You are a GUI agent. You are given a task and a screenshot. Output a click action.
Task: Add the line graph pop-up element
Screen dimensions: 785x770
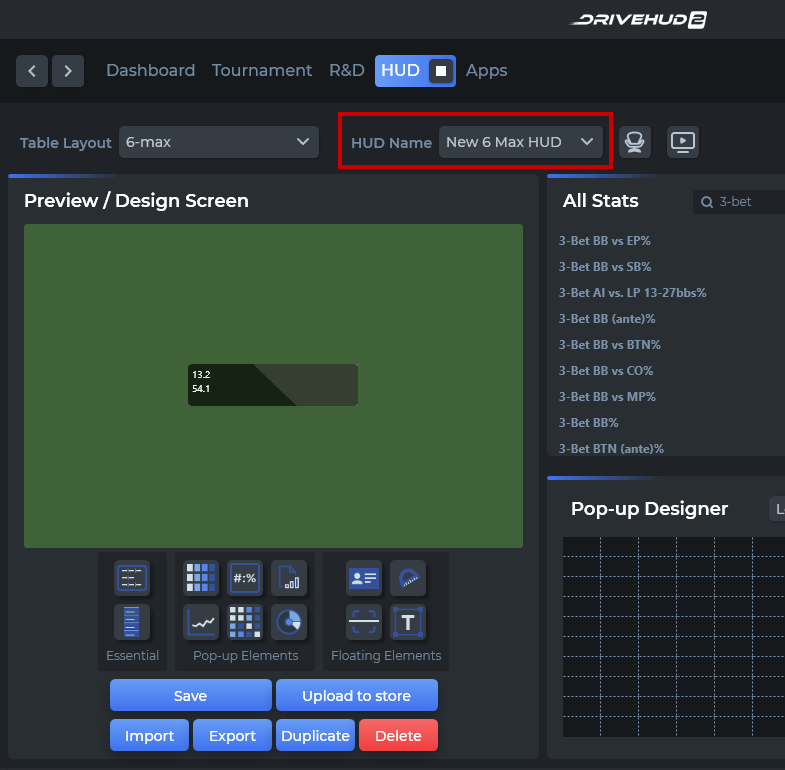click(x=201, y=622)
